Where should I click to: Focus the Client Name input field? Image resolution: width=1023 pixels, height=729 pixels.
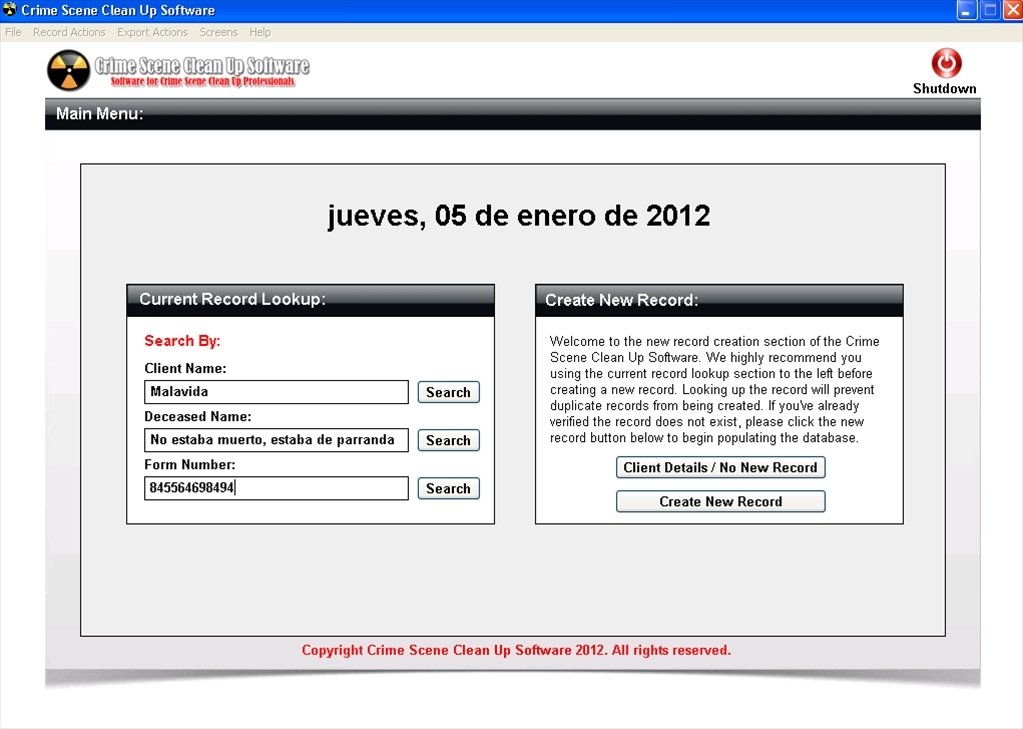(x=276, y=392)
